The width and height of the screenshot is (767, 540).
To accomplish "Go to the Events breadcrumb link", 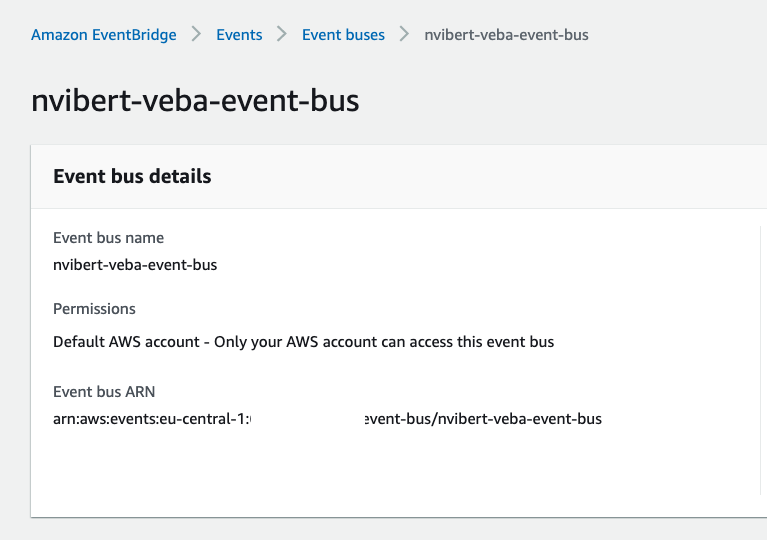I will [239, 35].
